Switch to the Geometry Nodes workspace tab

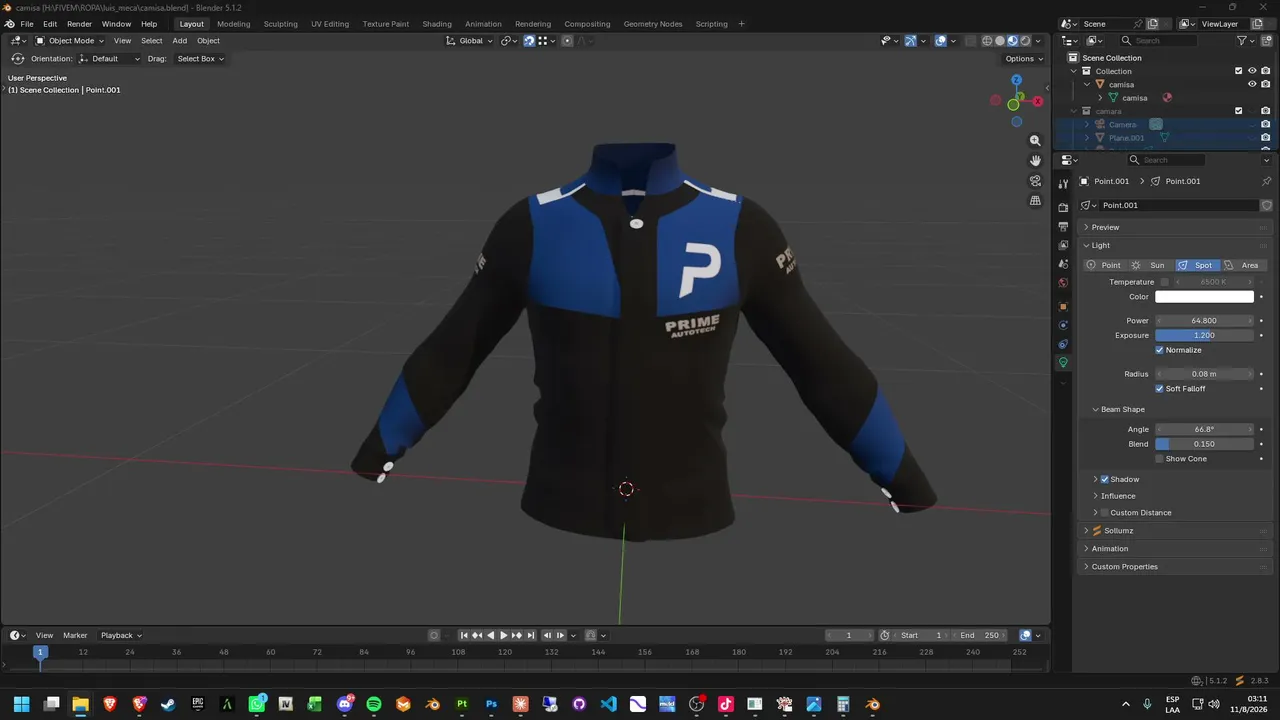click(652, 24)
